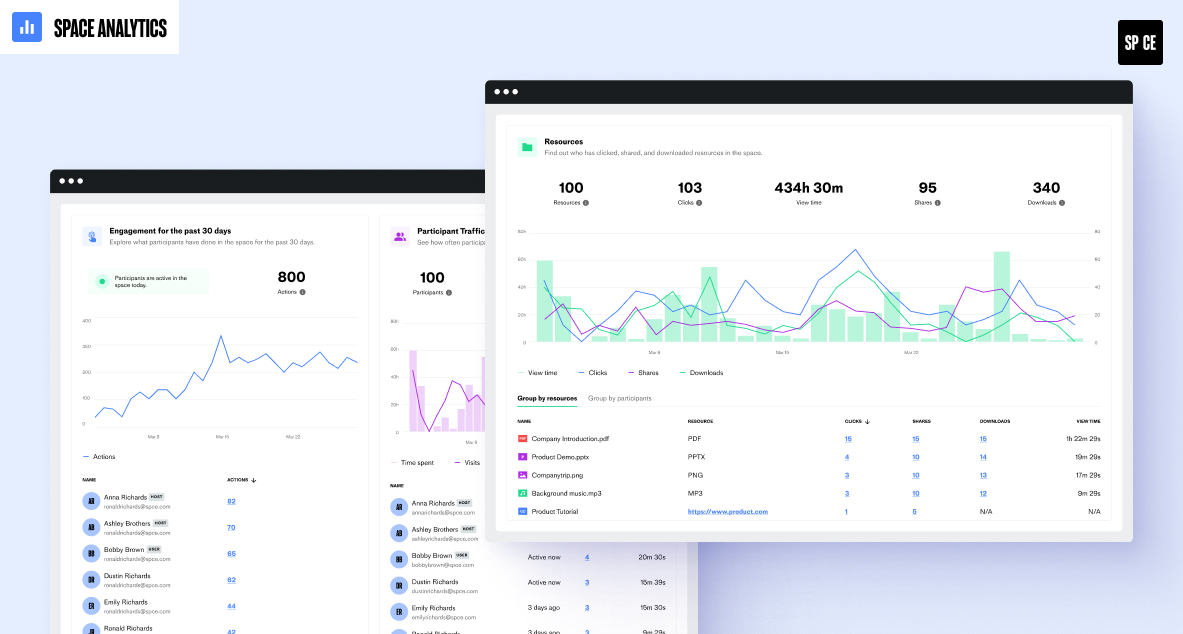Click info icon next to Downloads count

[1062, 203]
